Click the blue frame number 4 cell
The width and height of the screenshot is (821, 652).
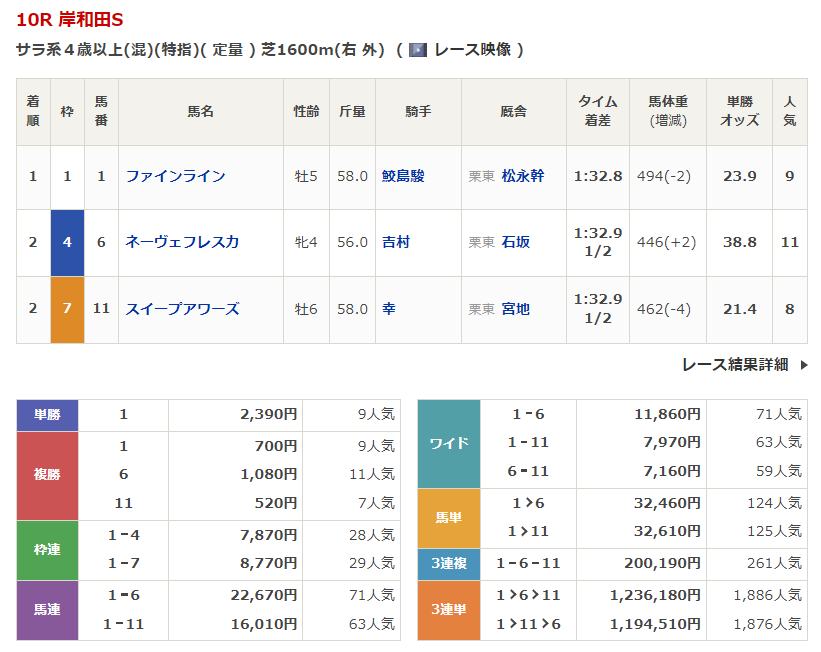tap(67, 242)
